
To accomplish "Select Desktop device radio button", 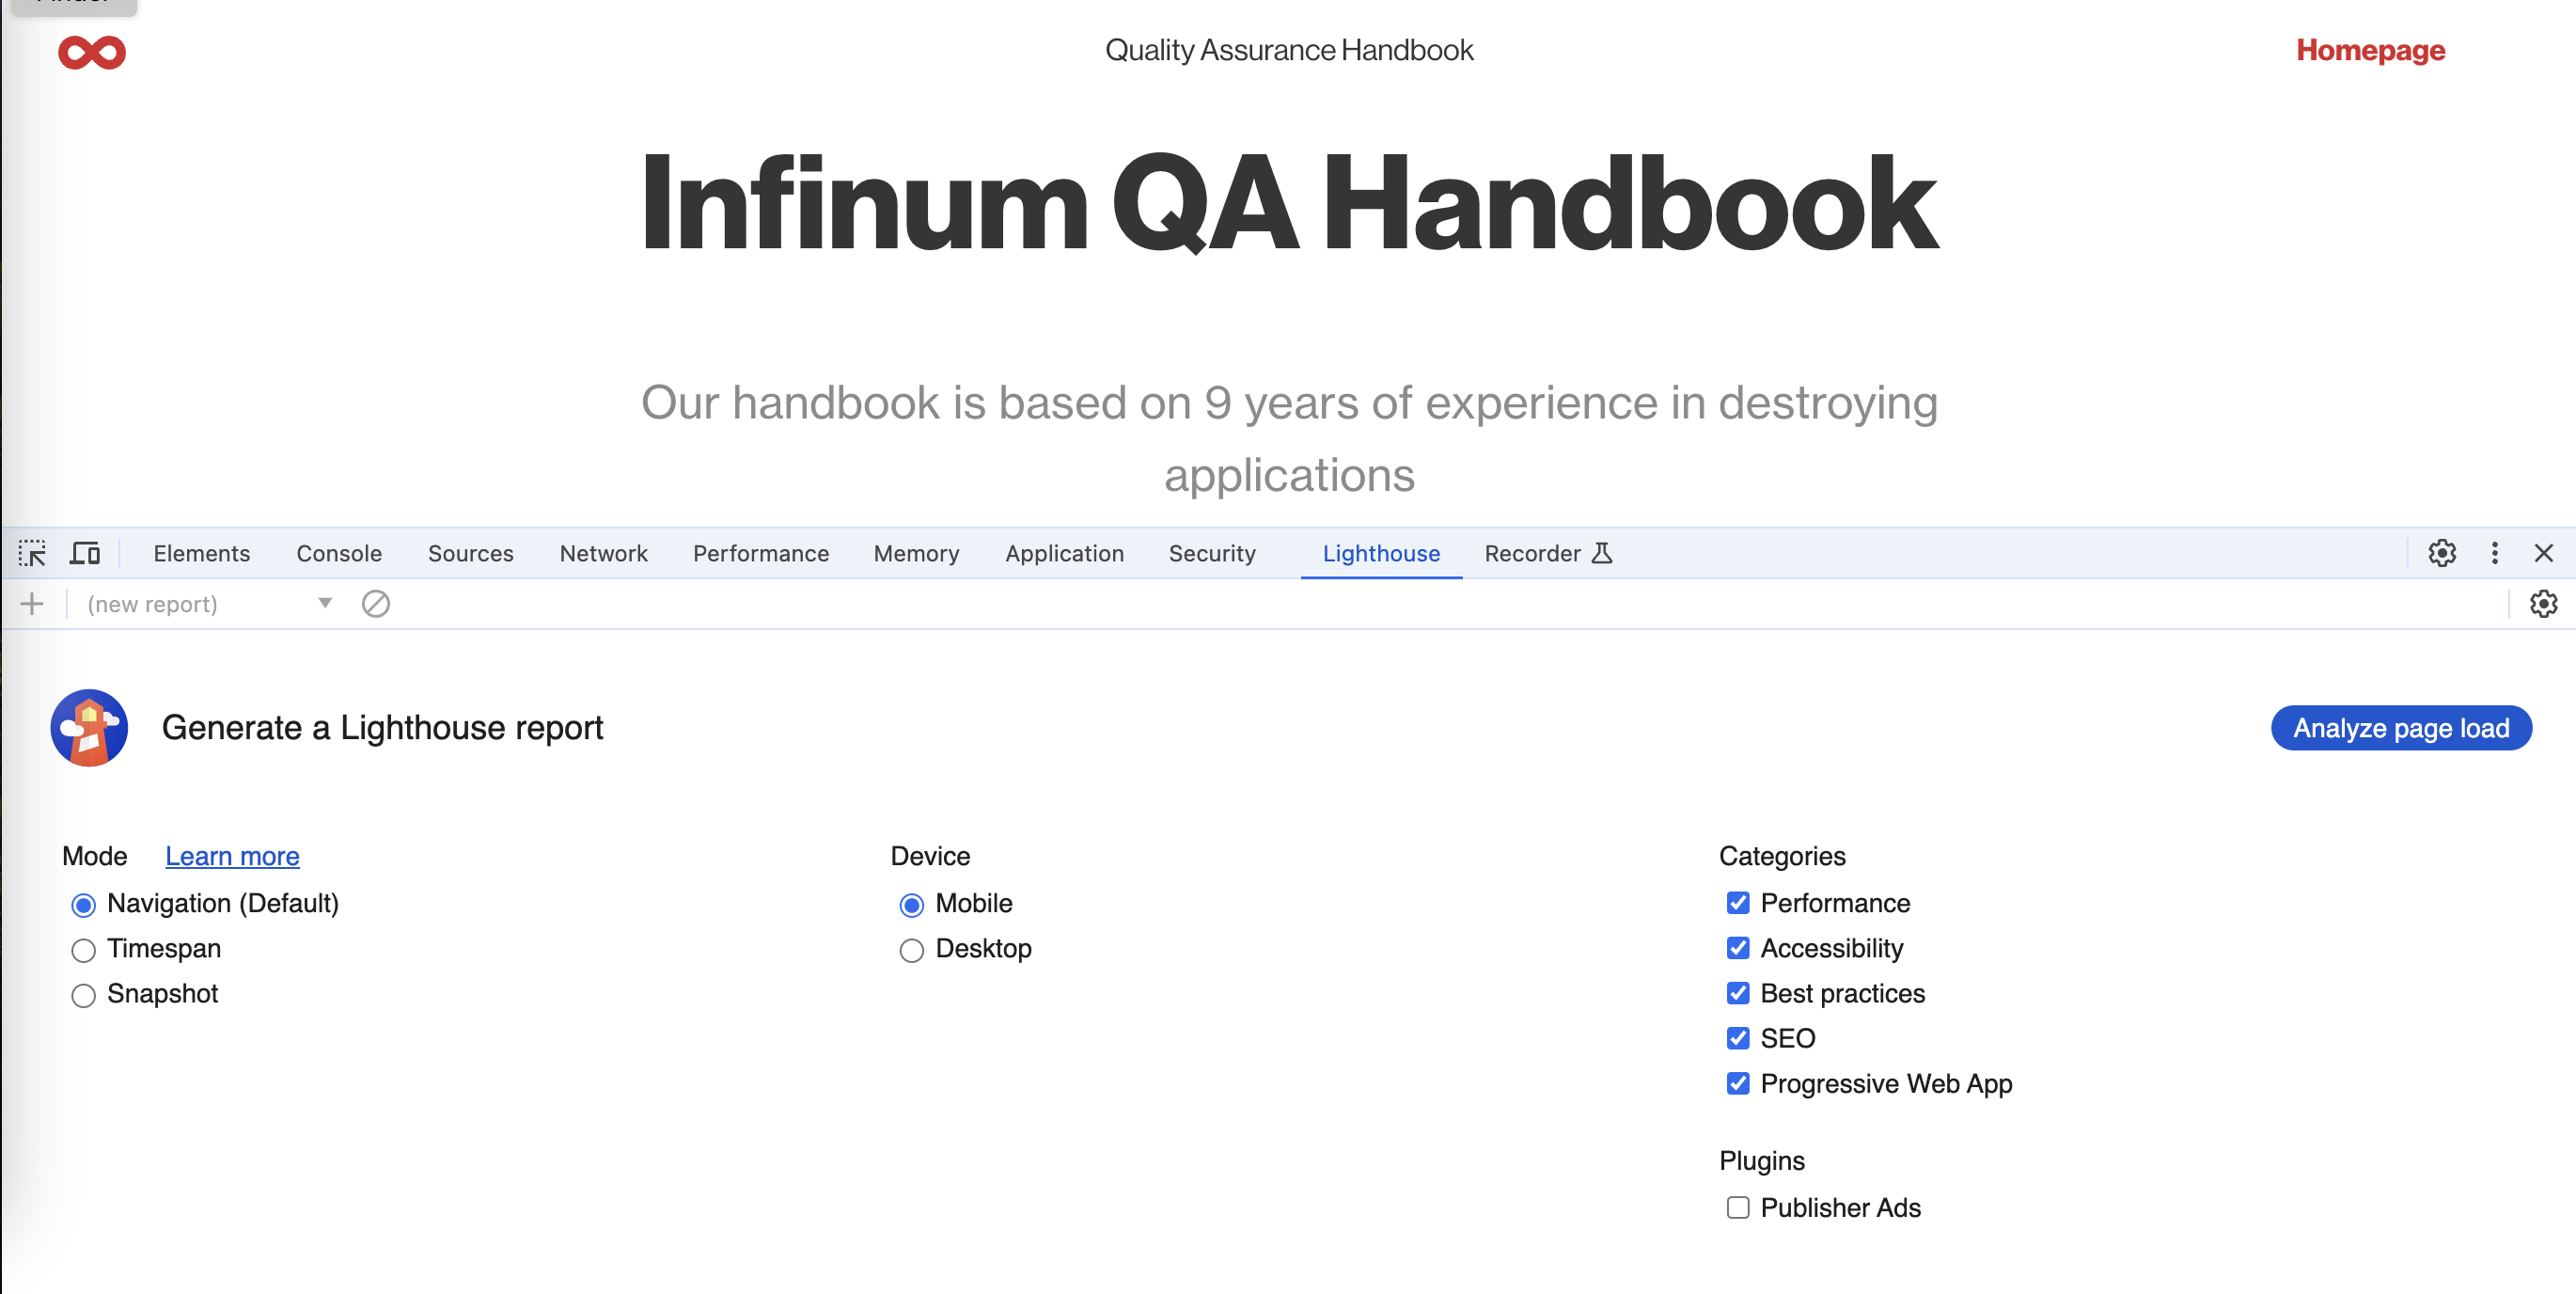I will point(912,950).
